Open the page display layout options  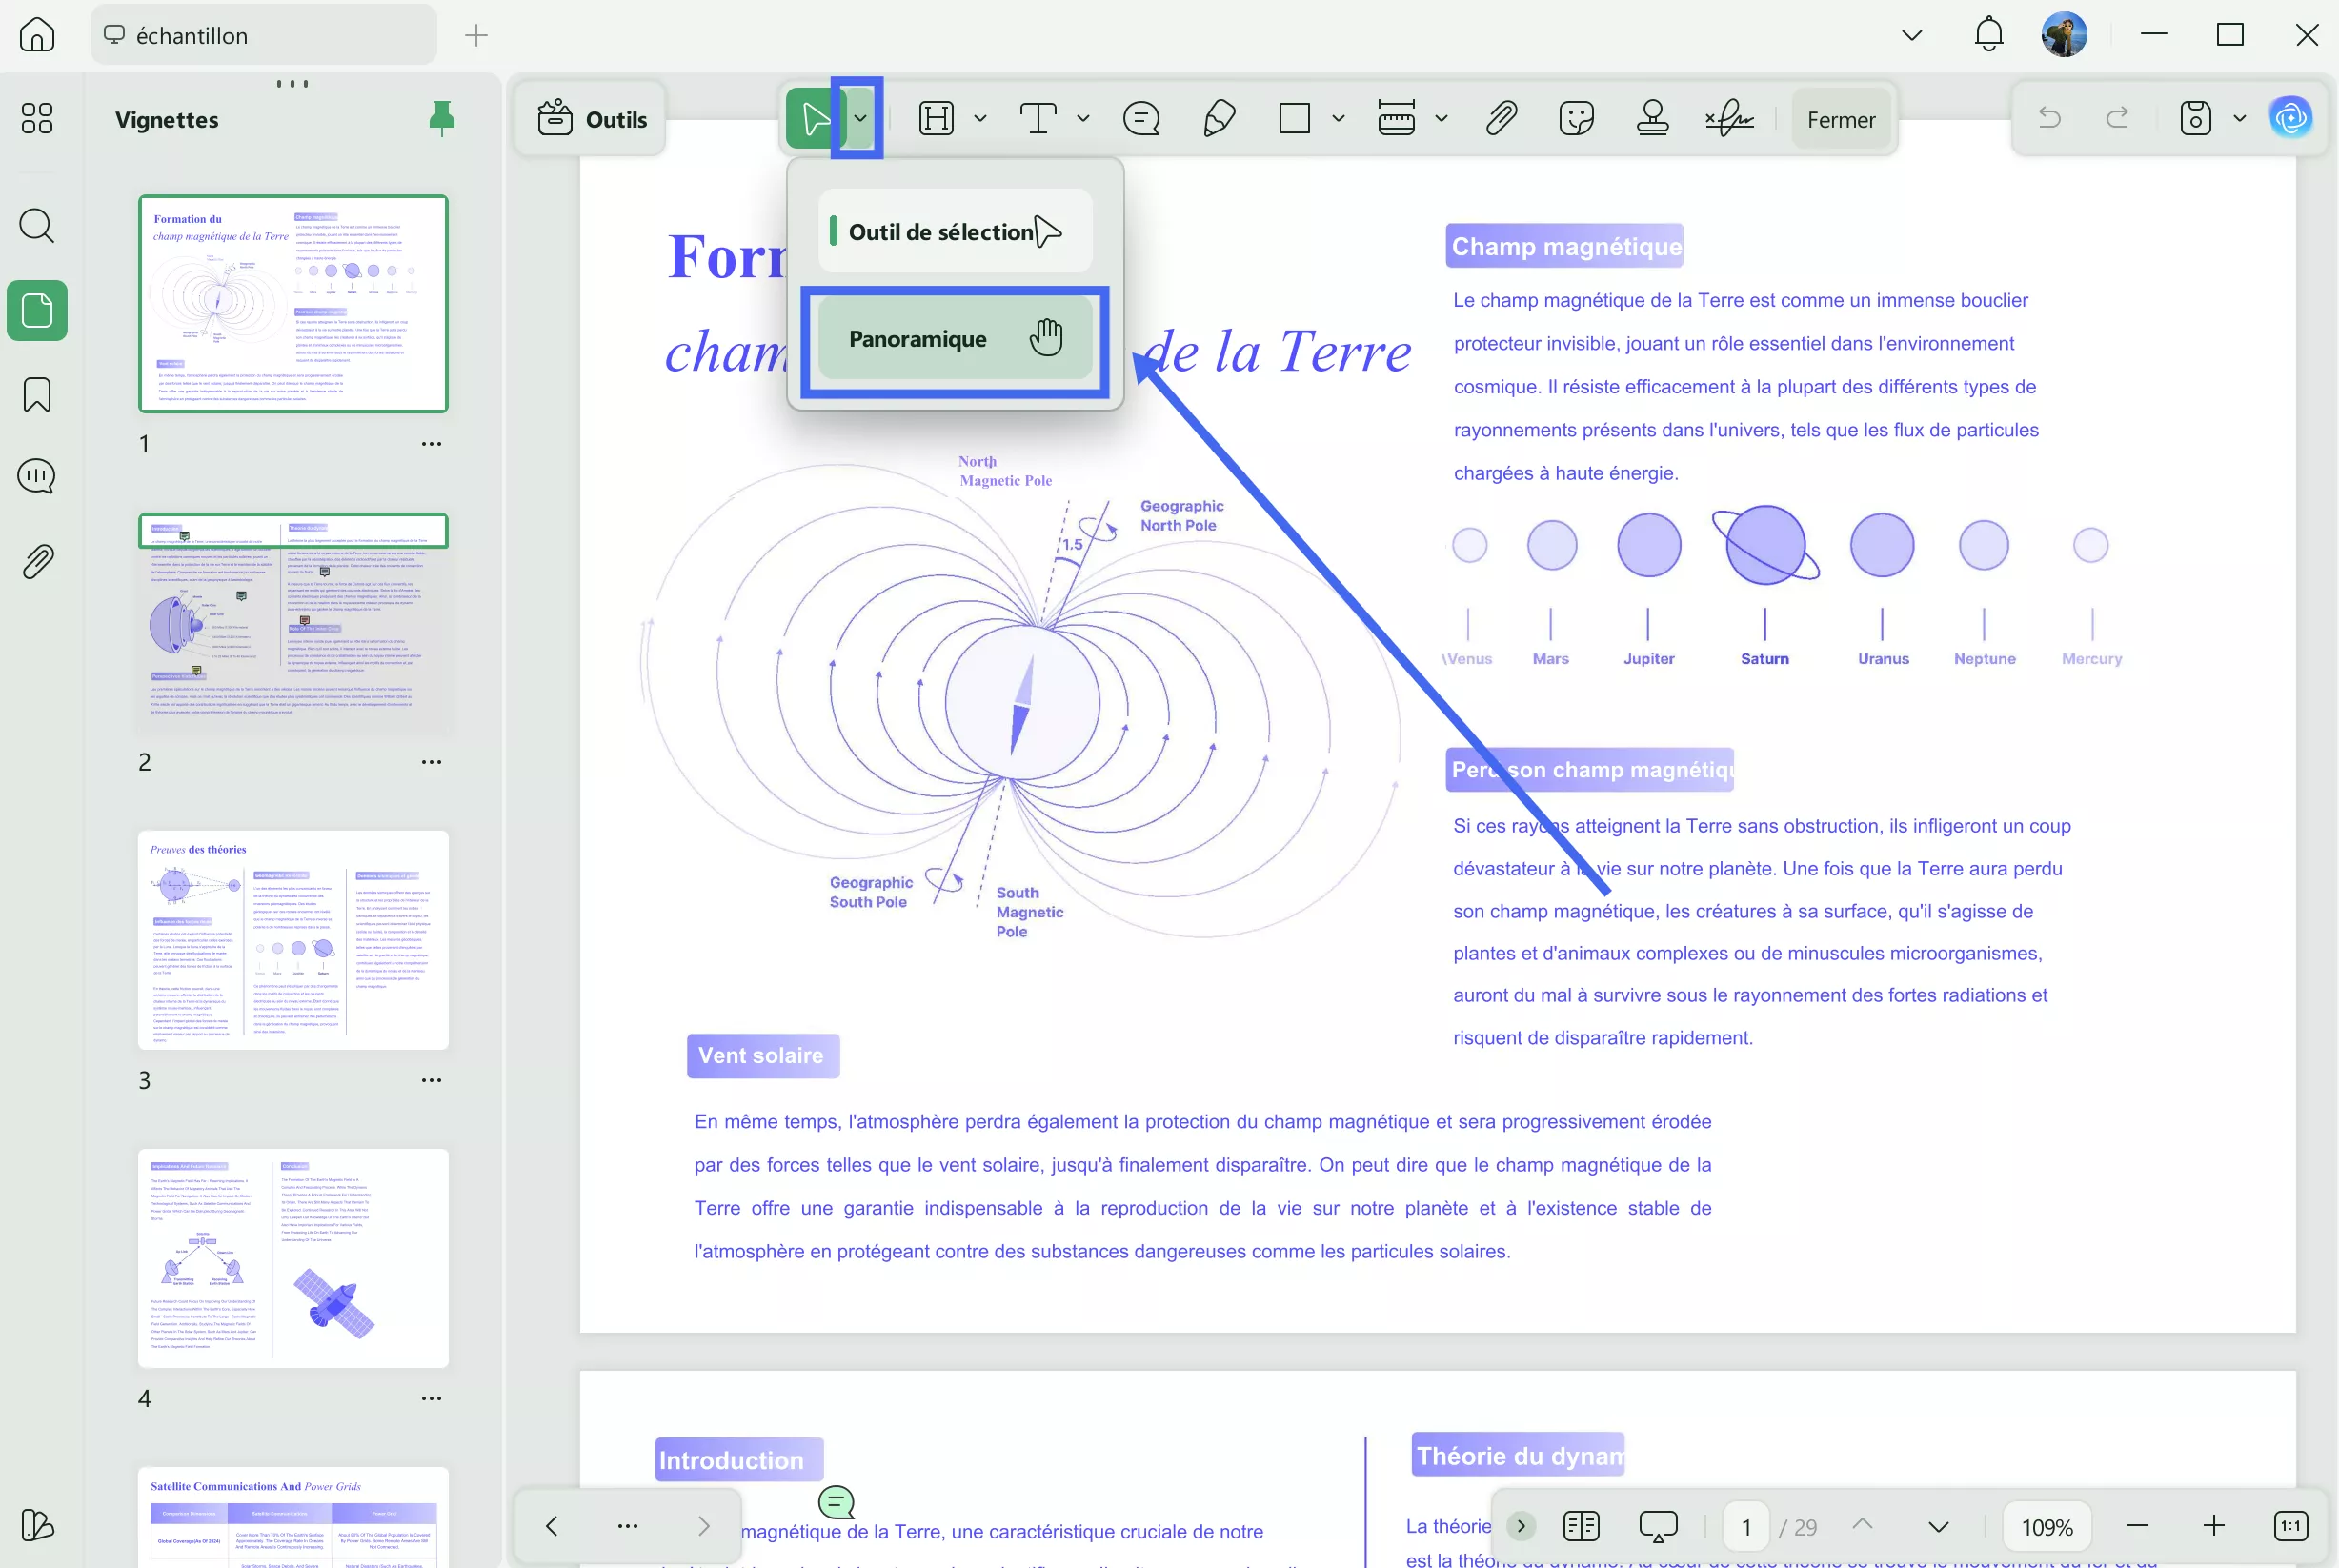coord(1581,1526)
